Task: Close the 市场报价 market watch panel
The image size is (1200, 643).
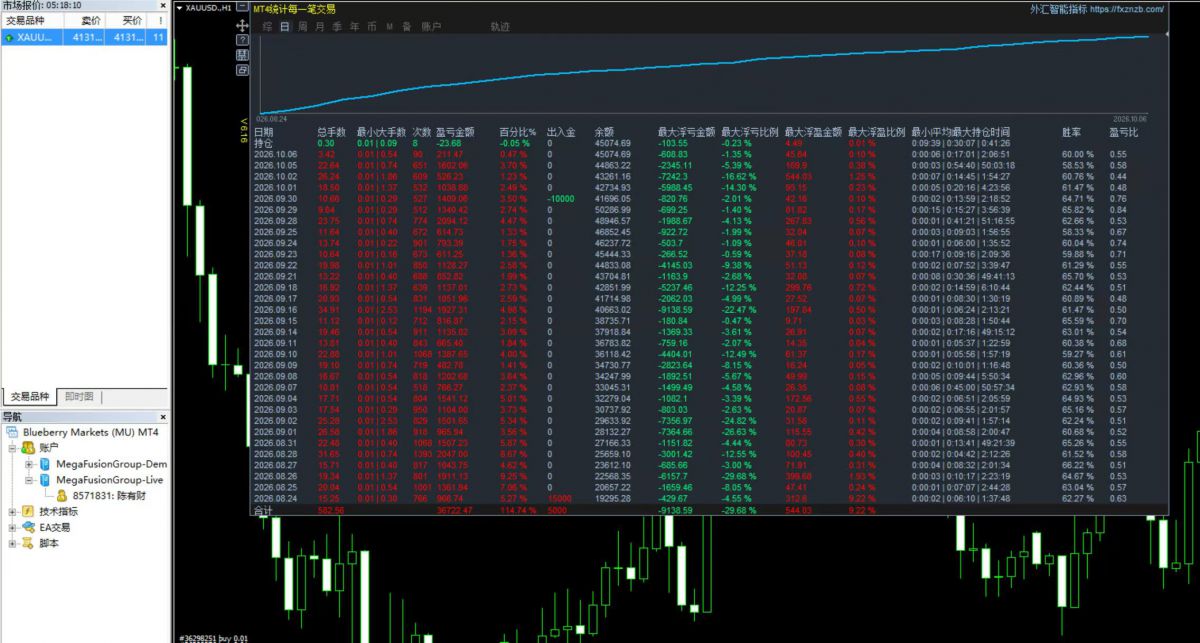Action: pos(162,5)
